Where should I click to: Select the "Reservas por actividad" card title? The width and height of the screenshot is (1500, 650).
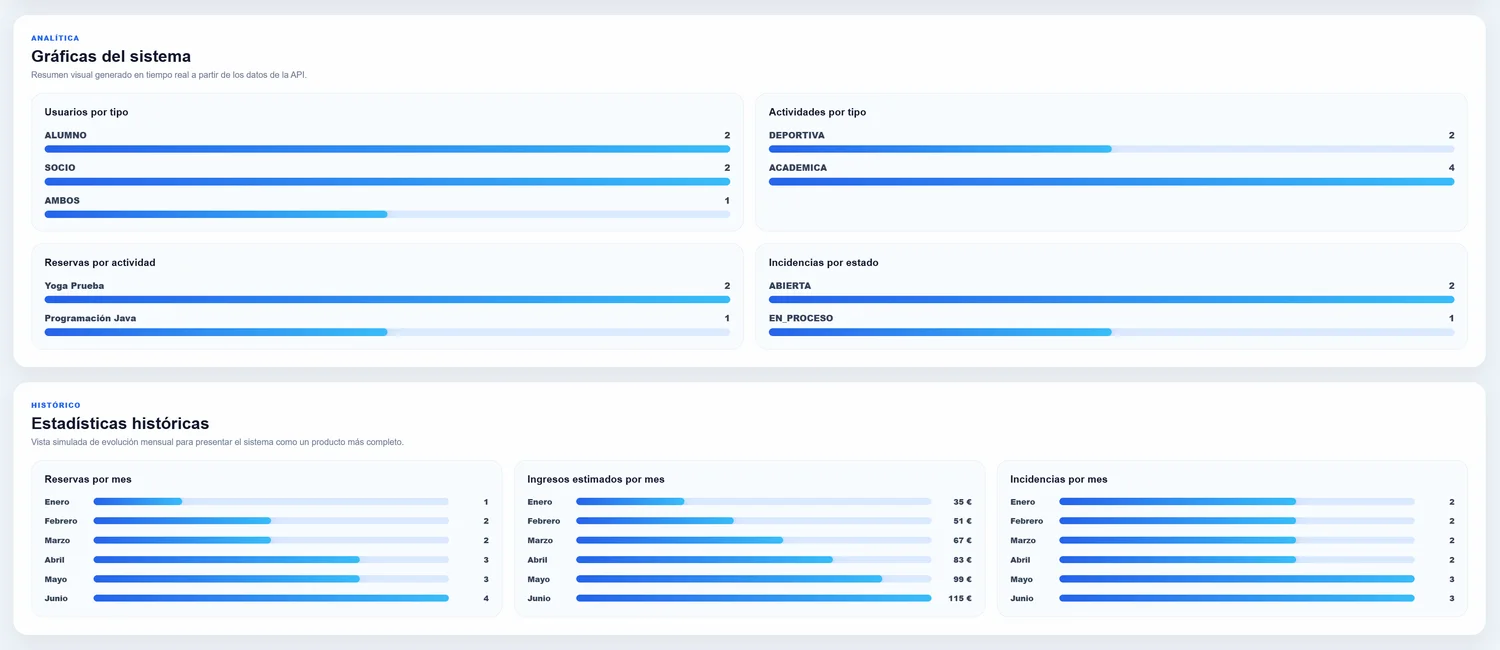(x=100, y=263)
